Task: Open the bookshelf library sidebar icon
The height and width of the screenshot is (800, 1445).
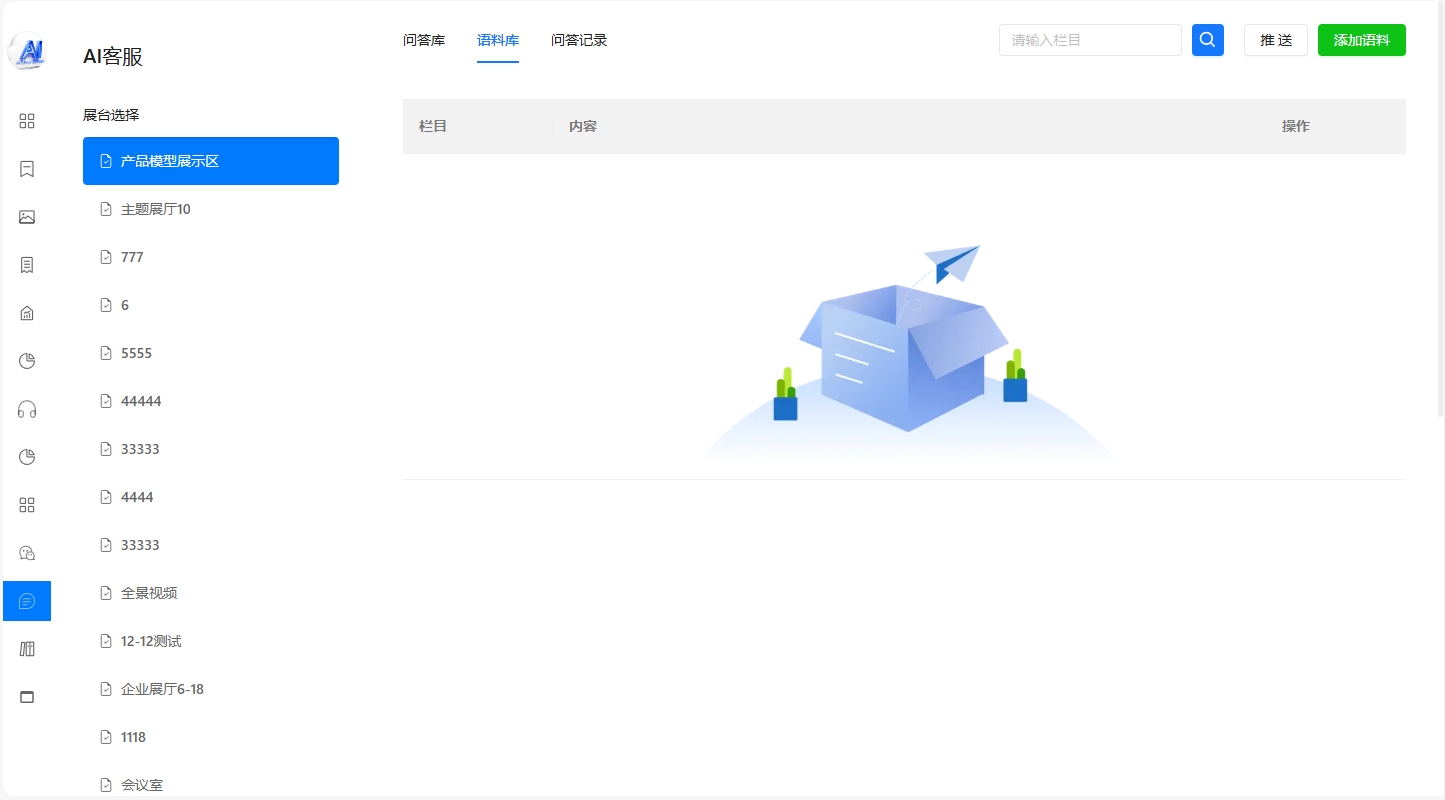Action: click(27, 649)
